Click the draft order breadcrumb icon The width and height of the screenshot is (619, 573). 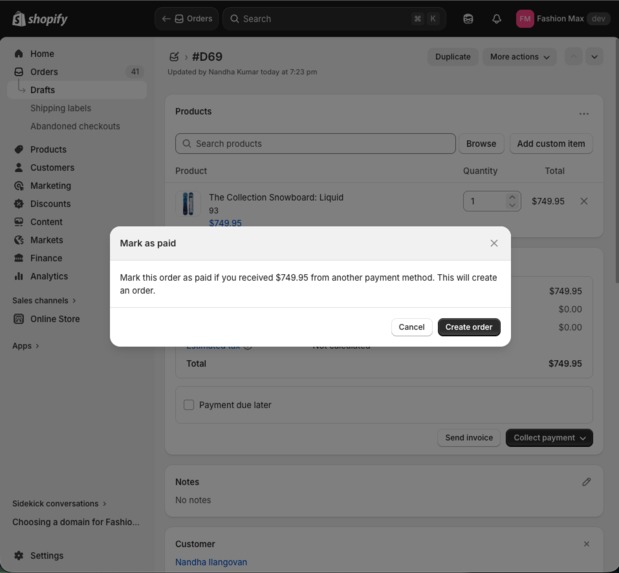[x=174, y=57]
